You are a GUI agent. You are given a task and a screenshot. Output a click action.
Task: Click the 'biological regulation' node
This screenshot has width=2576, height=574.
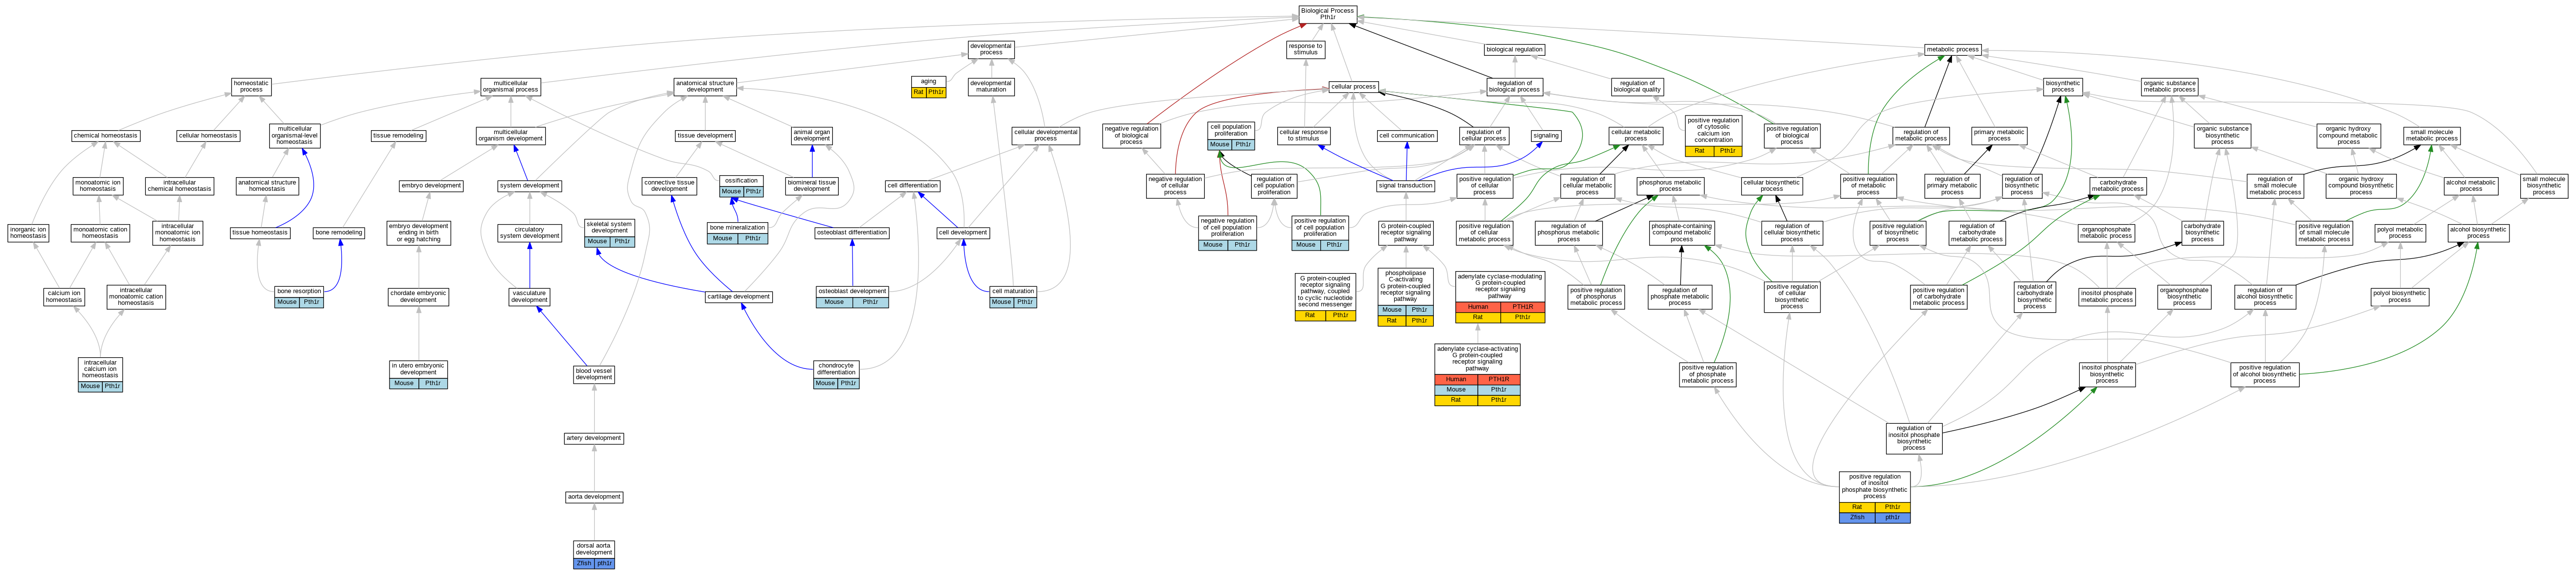[1514, 49]
